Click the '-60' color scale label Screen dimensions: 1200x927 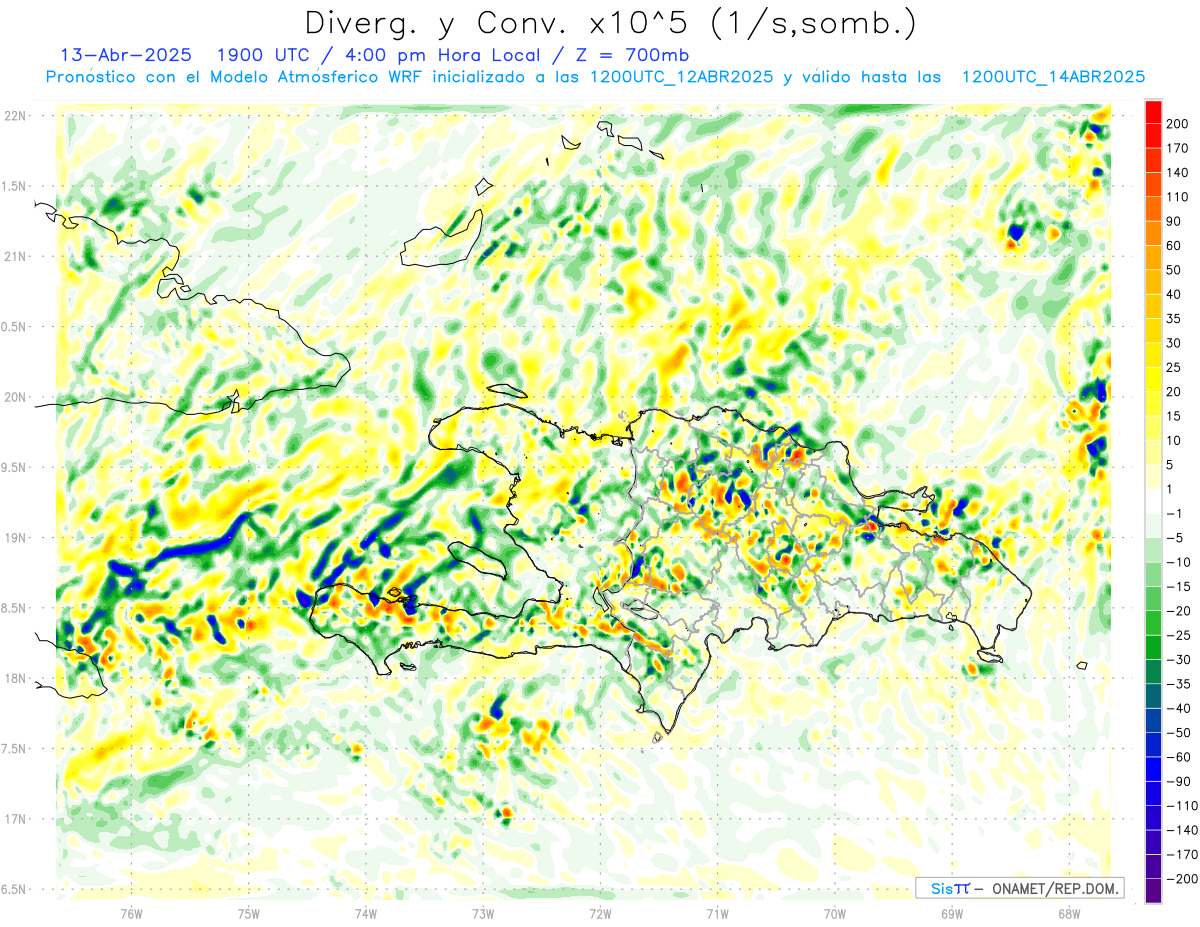tap(1177, 757)
